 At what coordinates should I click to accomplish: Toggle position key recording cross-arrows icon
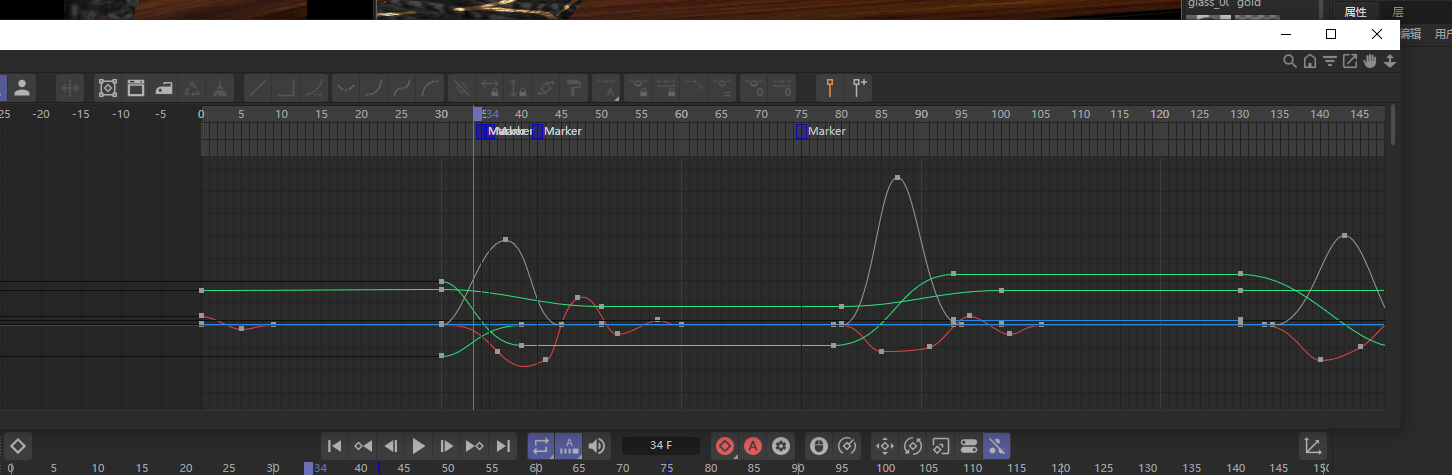(x=884, y=446)
